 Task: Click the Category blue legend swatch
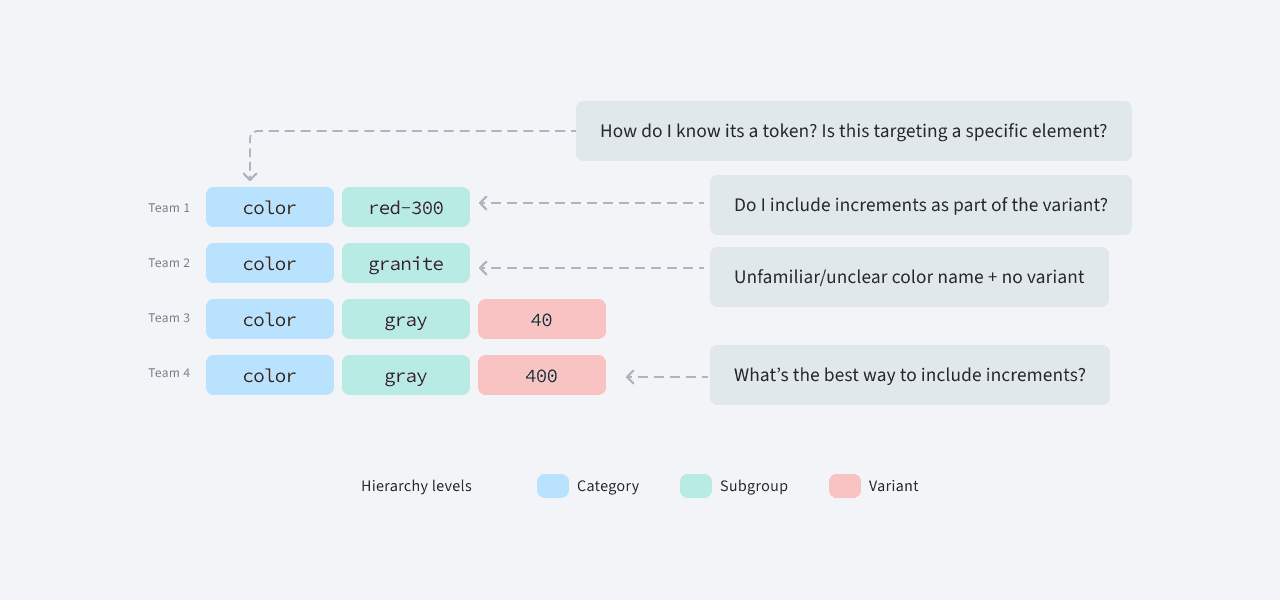pyautogui.click(x=553, y=486)
